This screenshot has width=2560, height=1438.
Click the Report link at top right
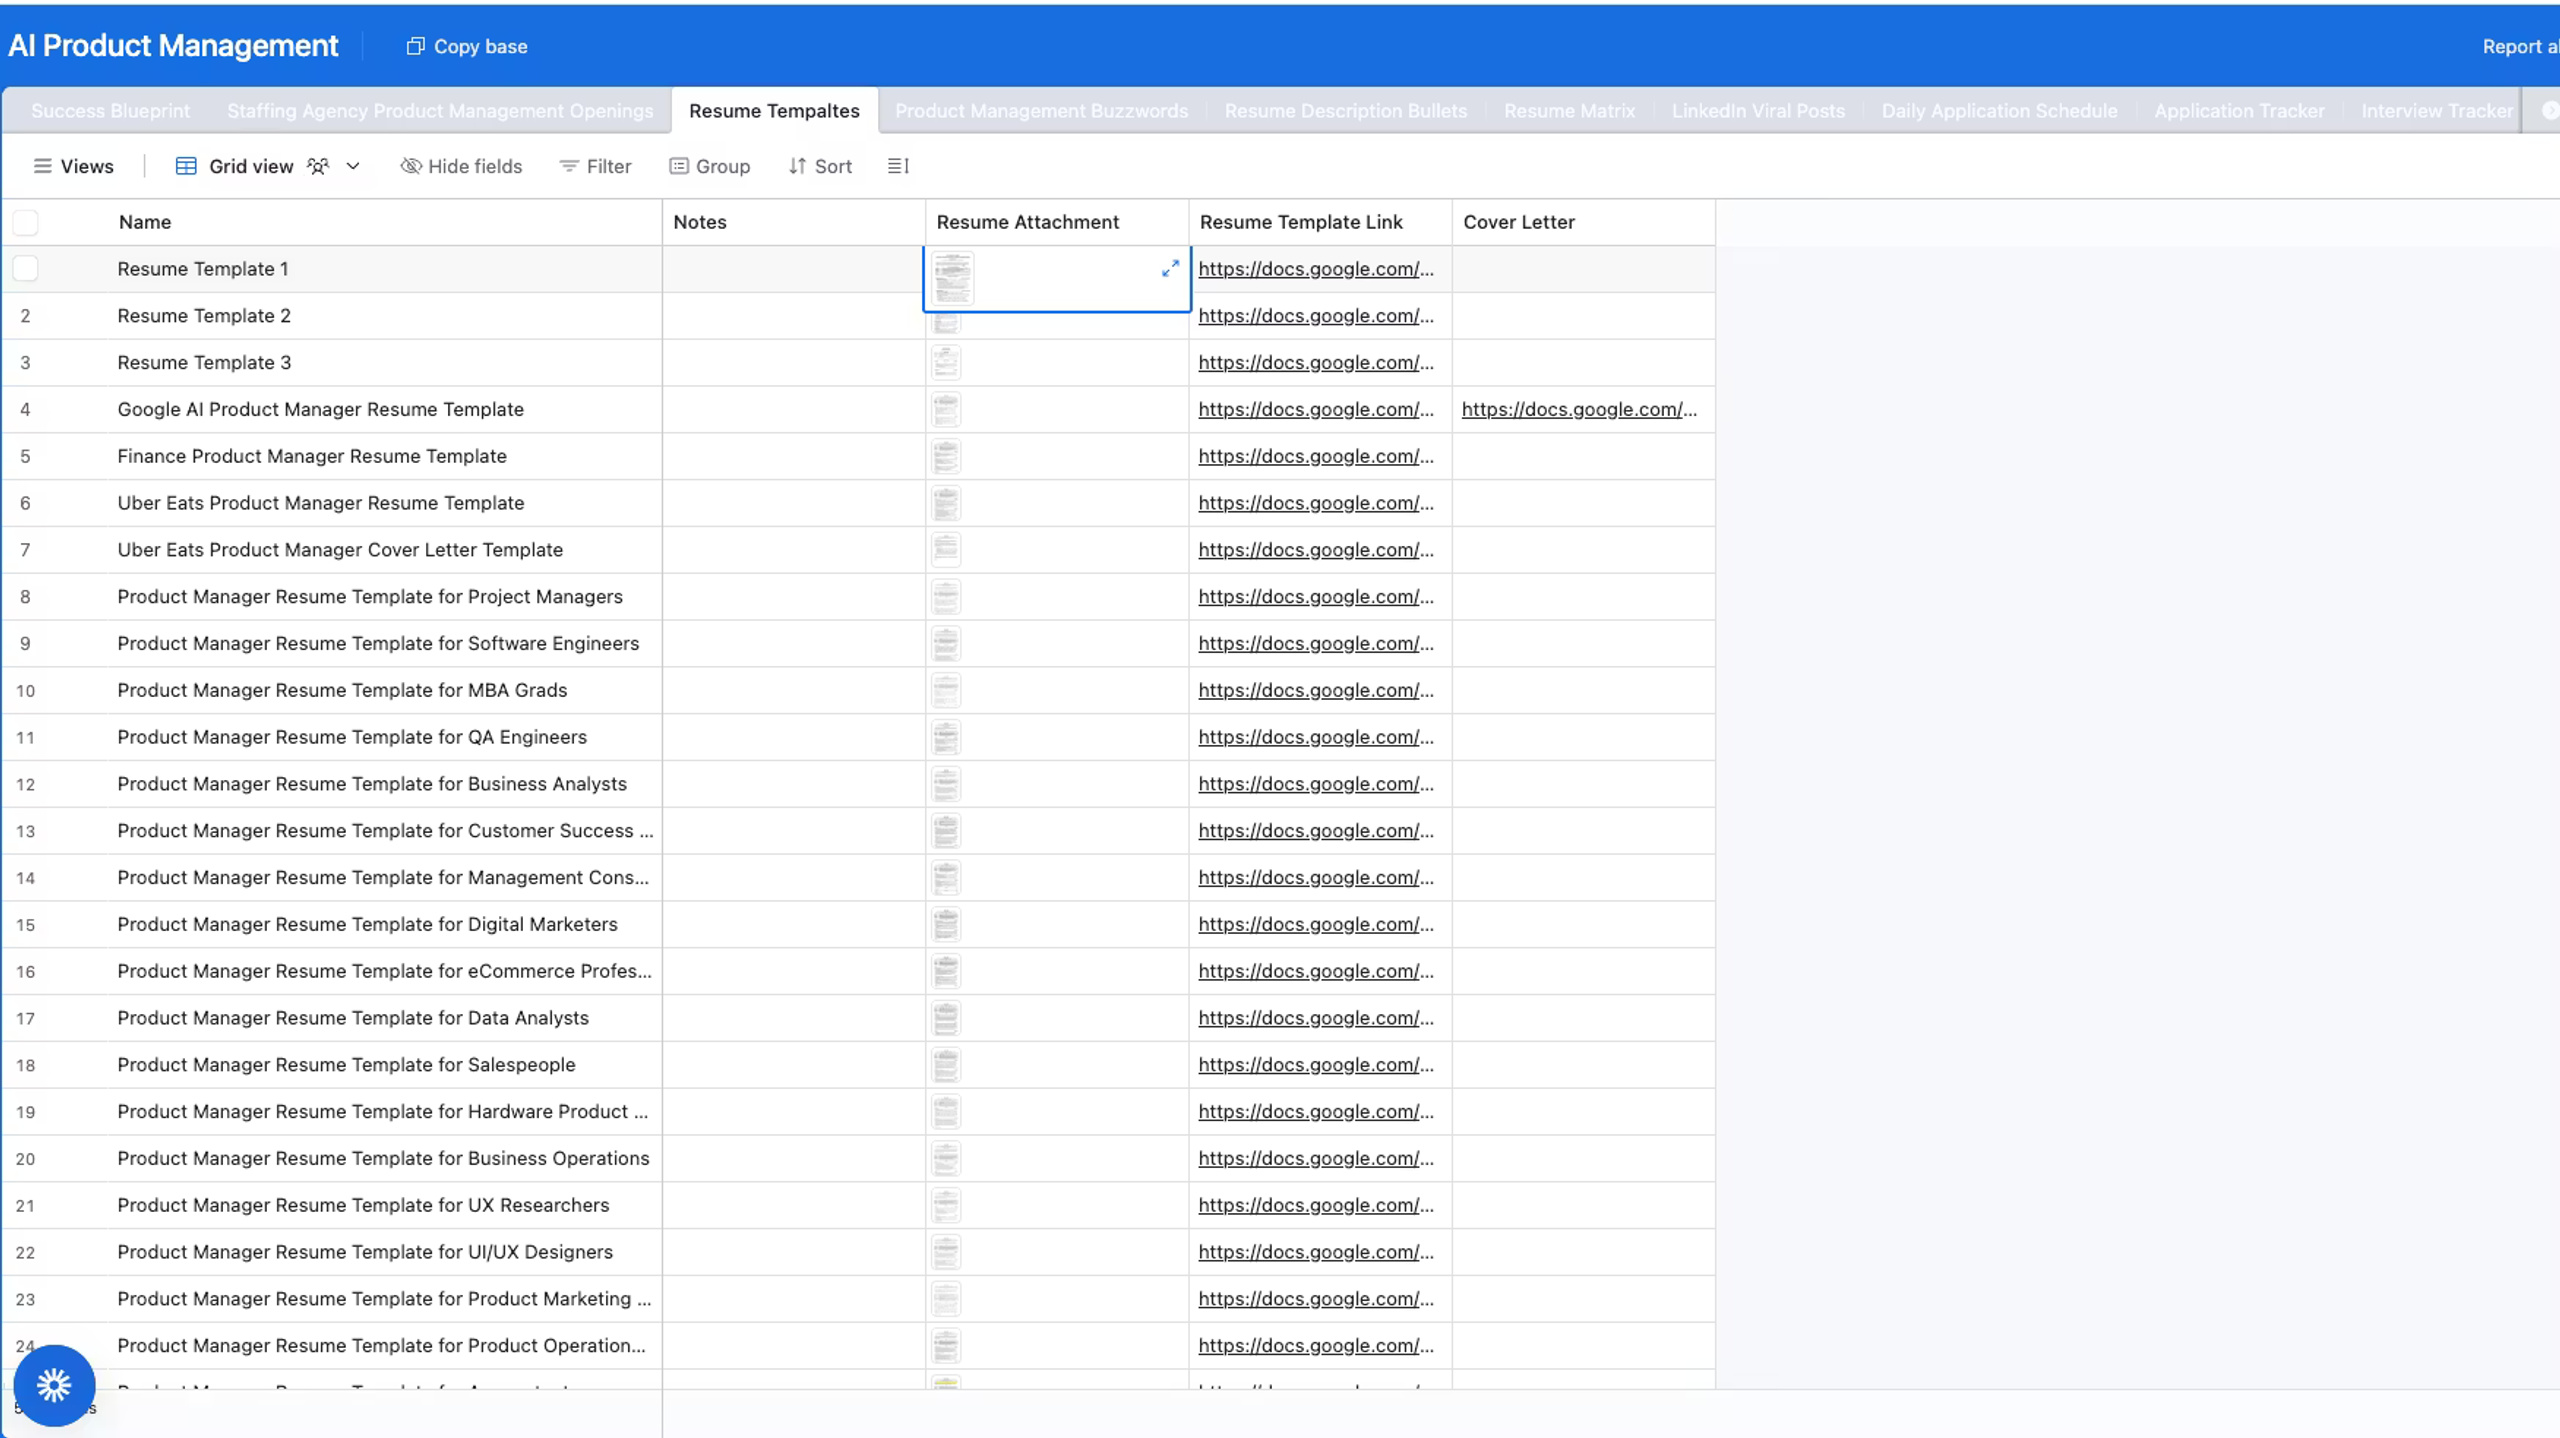point(2520,46)
